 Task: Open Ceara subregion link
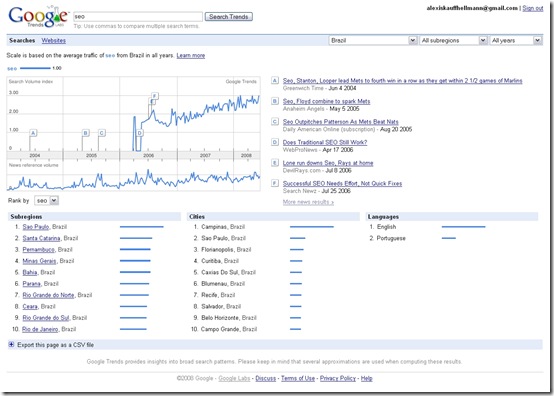tap(30, 306)
